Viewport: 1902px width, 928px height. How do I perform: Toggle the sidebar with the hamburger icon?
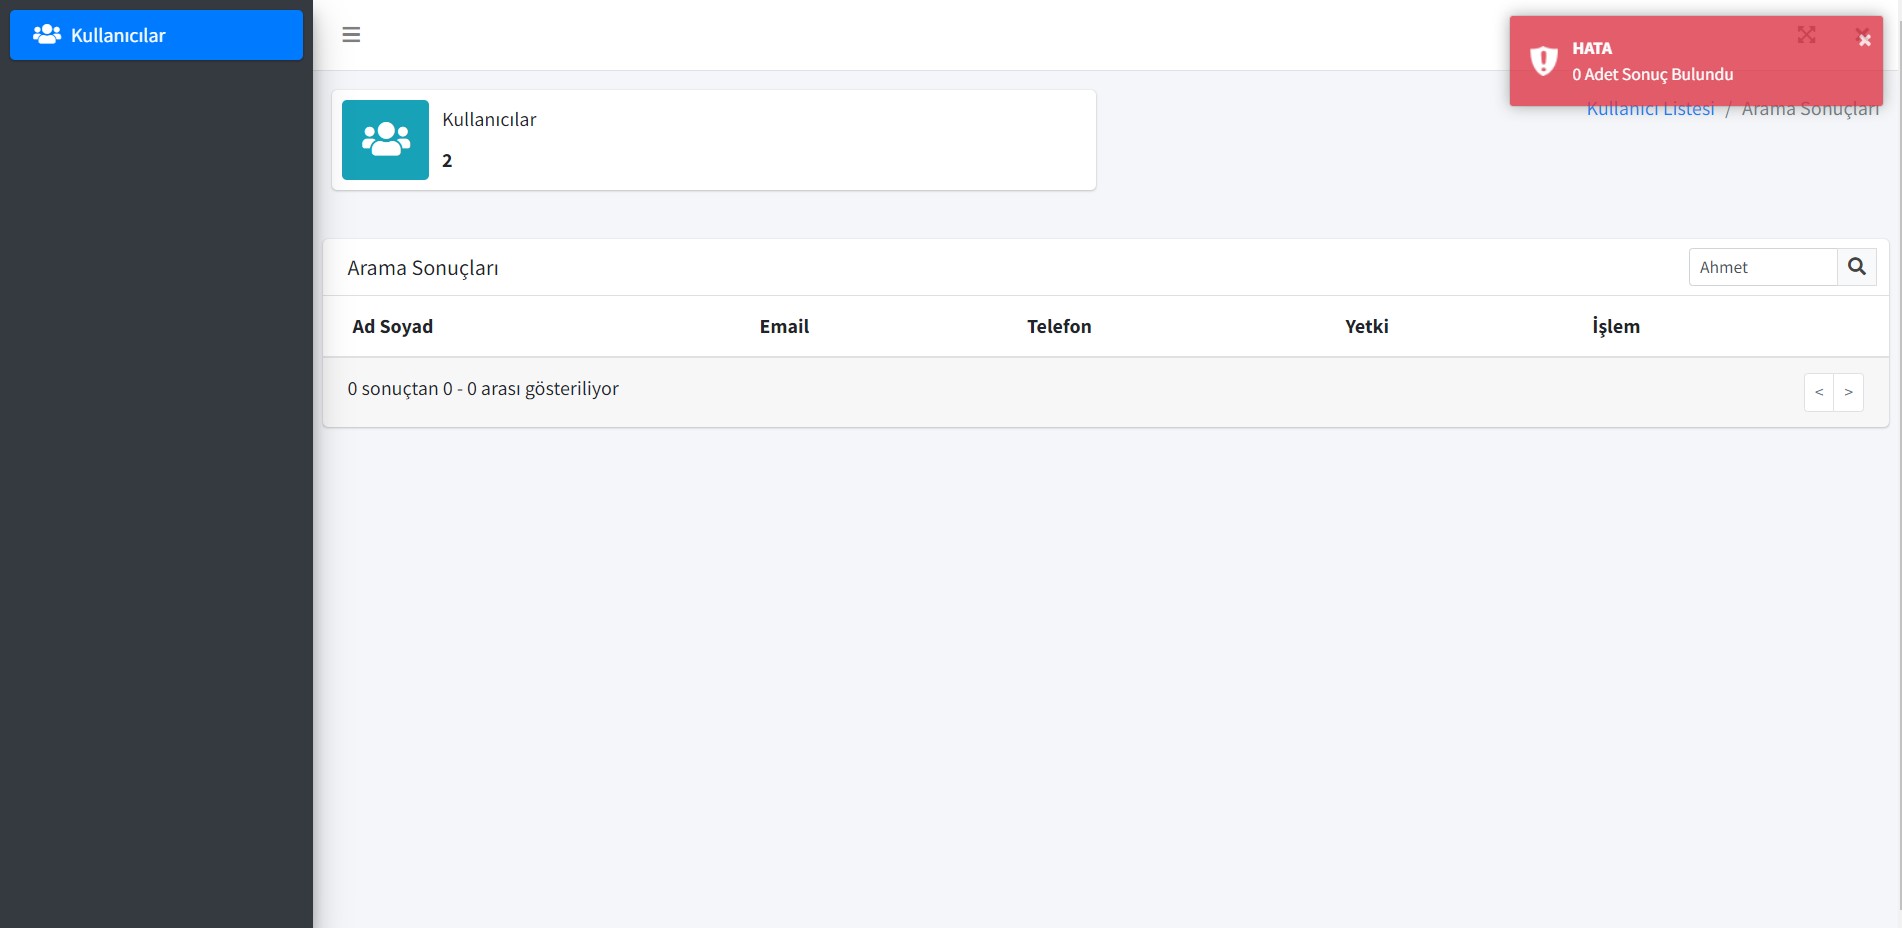click(x=352, y=34)
